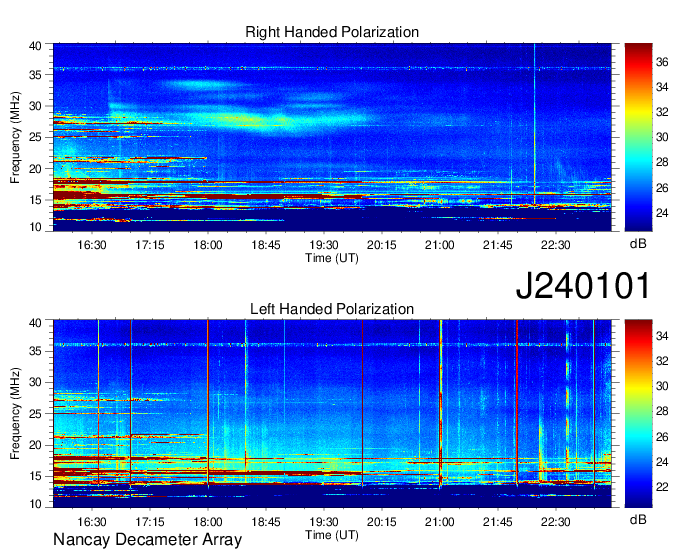Screen dimensions: 680x552
Task: Click the 22:30 tick label on top plot
Action: pyautogui.click(x=556, y=245)
